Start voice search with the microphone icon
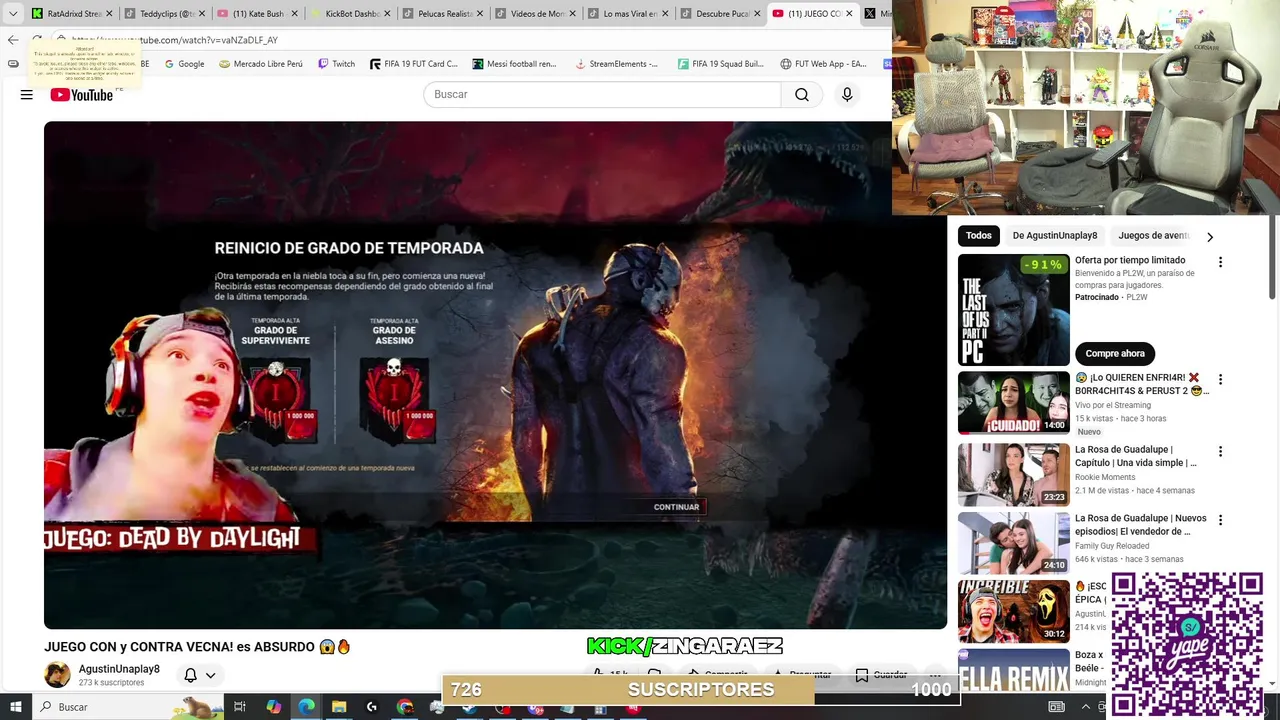Image resolution: width=1280 pixels, height=720 pixels. pyautogui.click(x=847, y=94)
